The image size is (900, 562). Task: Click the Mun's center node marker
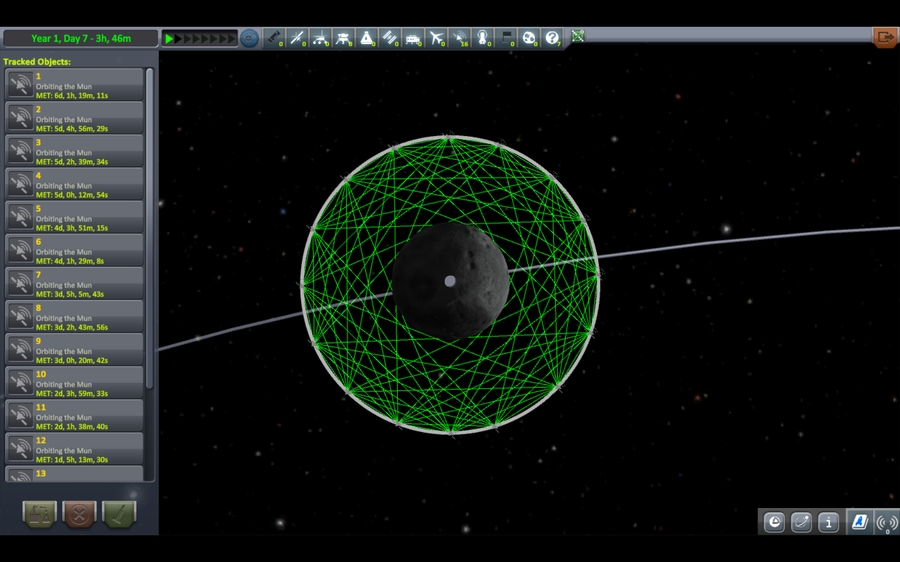pos(450,281)
